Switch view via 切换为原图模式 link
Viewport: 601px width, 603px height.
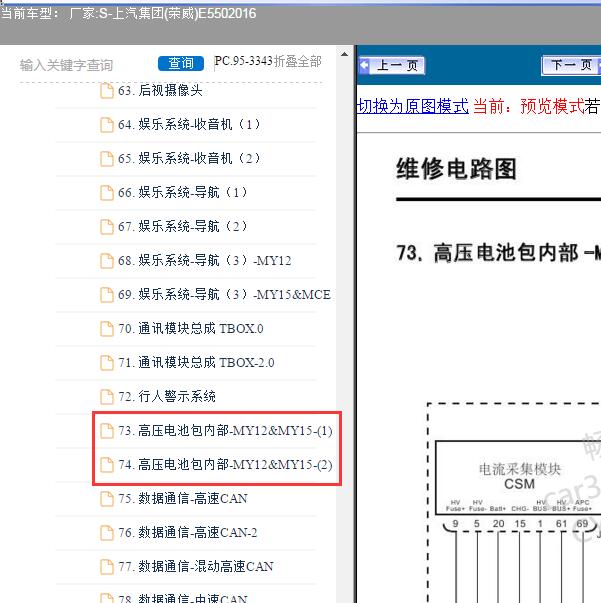click(x=413, y=106)
